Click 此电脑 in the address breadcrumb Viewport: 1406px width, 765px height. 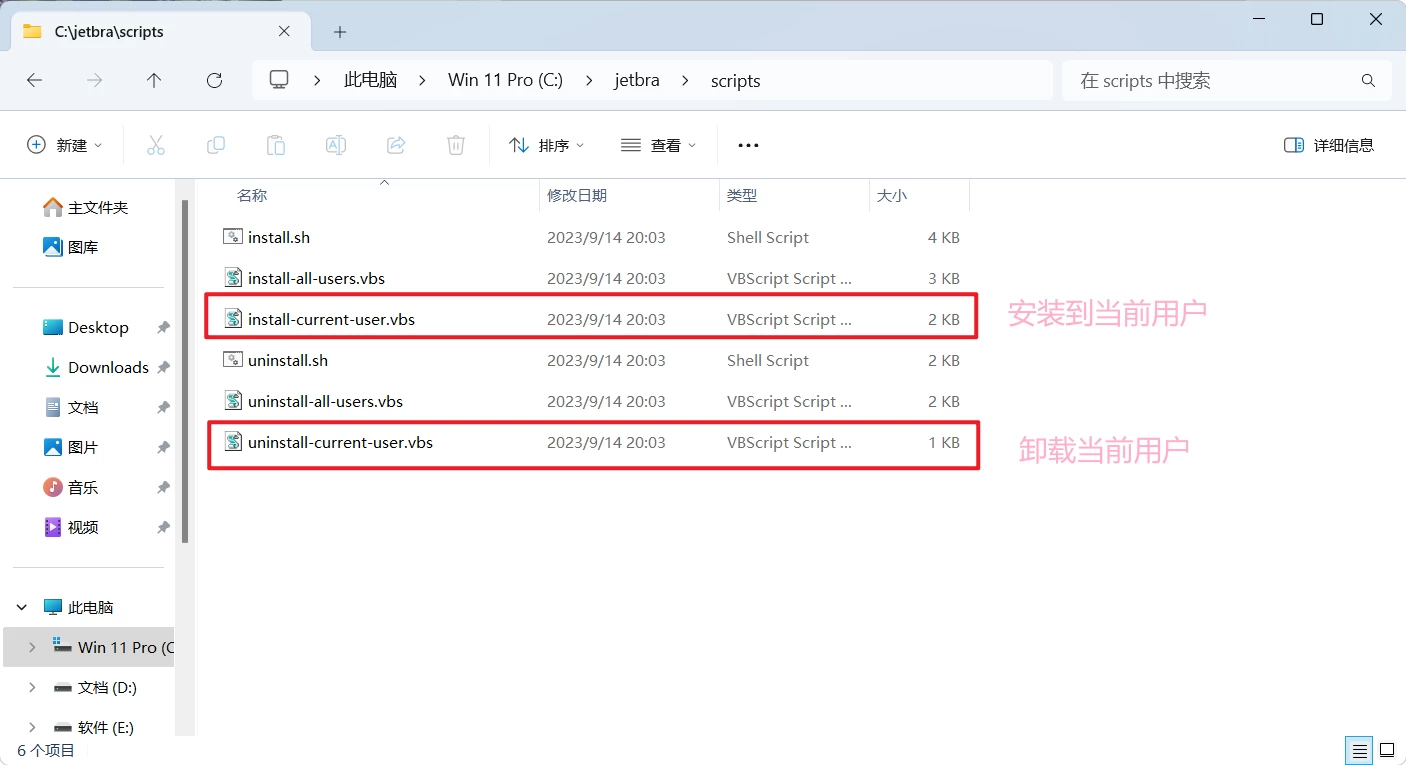(x=370, y=81)
